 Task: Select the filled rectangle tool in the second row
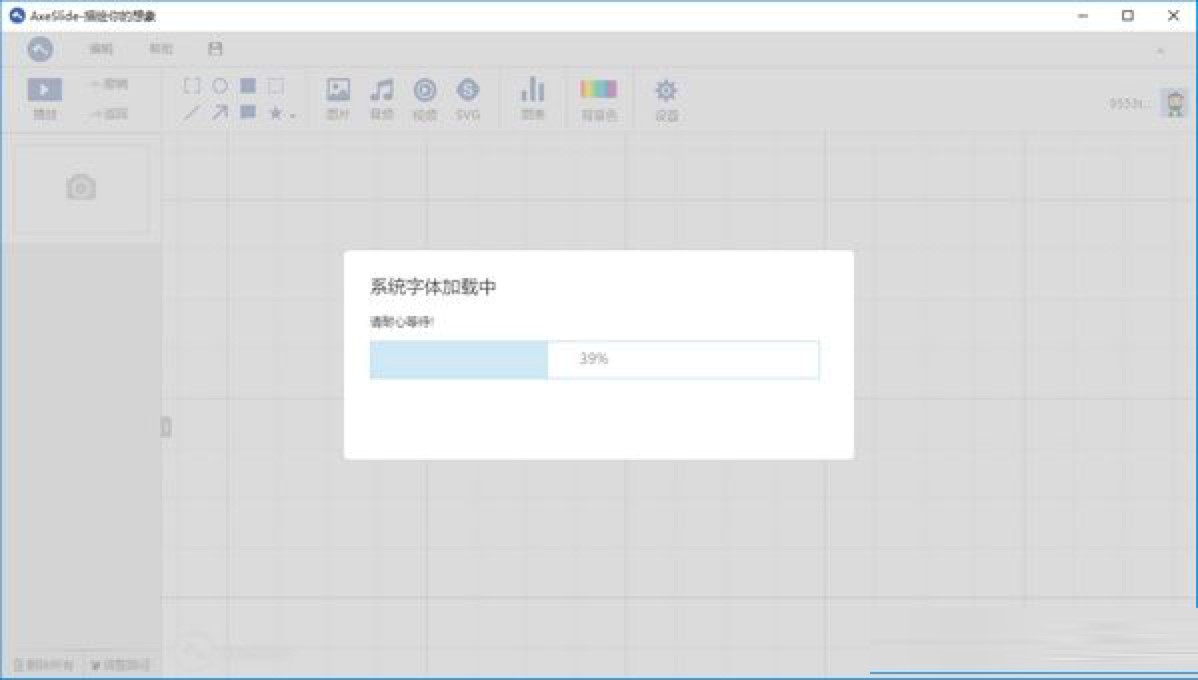248,113
